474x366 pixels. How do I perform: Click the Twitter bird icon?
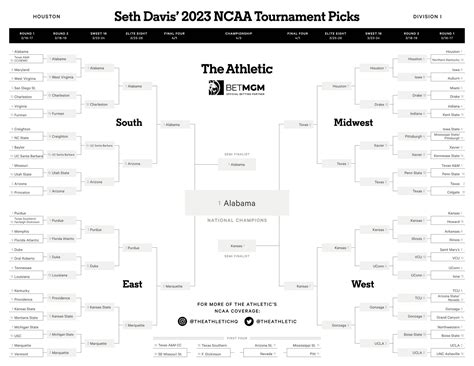pyautogui.click(x=249, y=321)
